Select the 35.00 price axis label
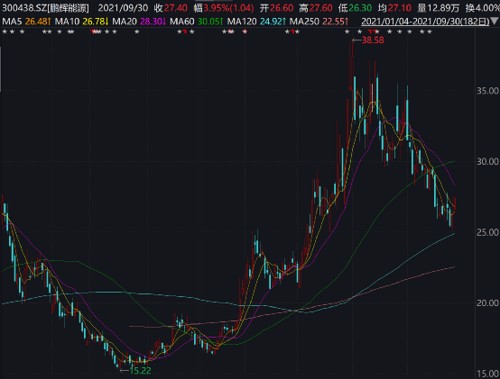Image resolution: width=500 pixels, height=379 pixels. point(487,91)
